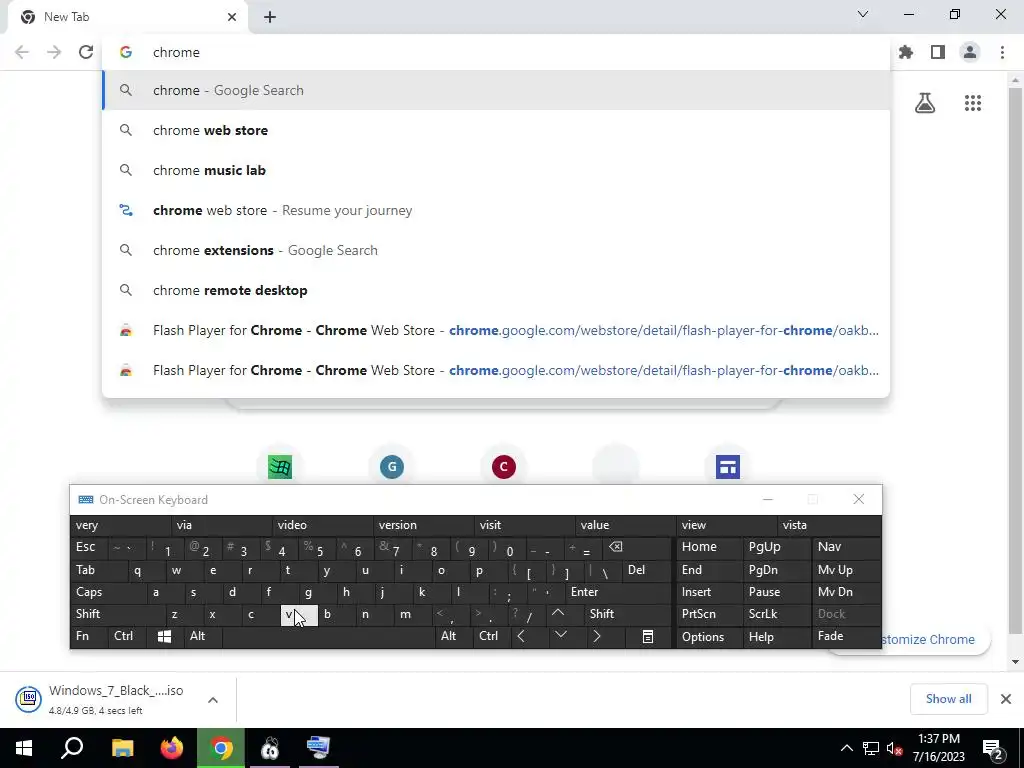Open the notification center icon
This screenshot has width=1024, height=768.
[993, 748]
